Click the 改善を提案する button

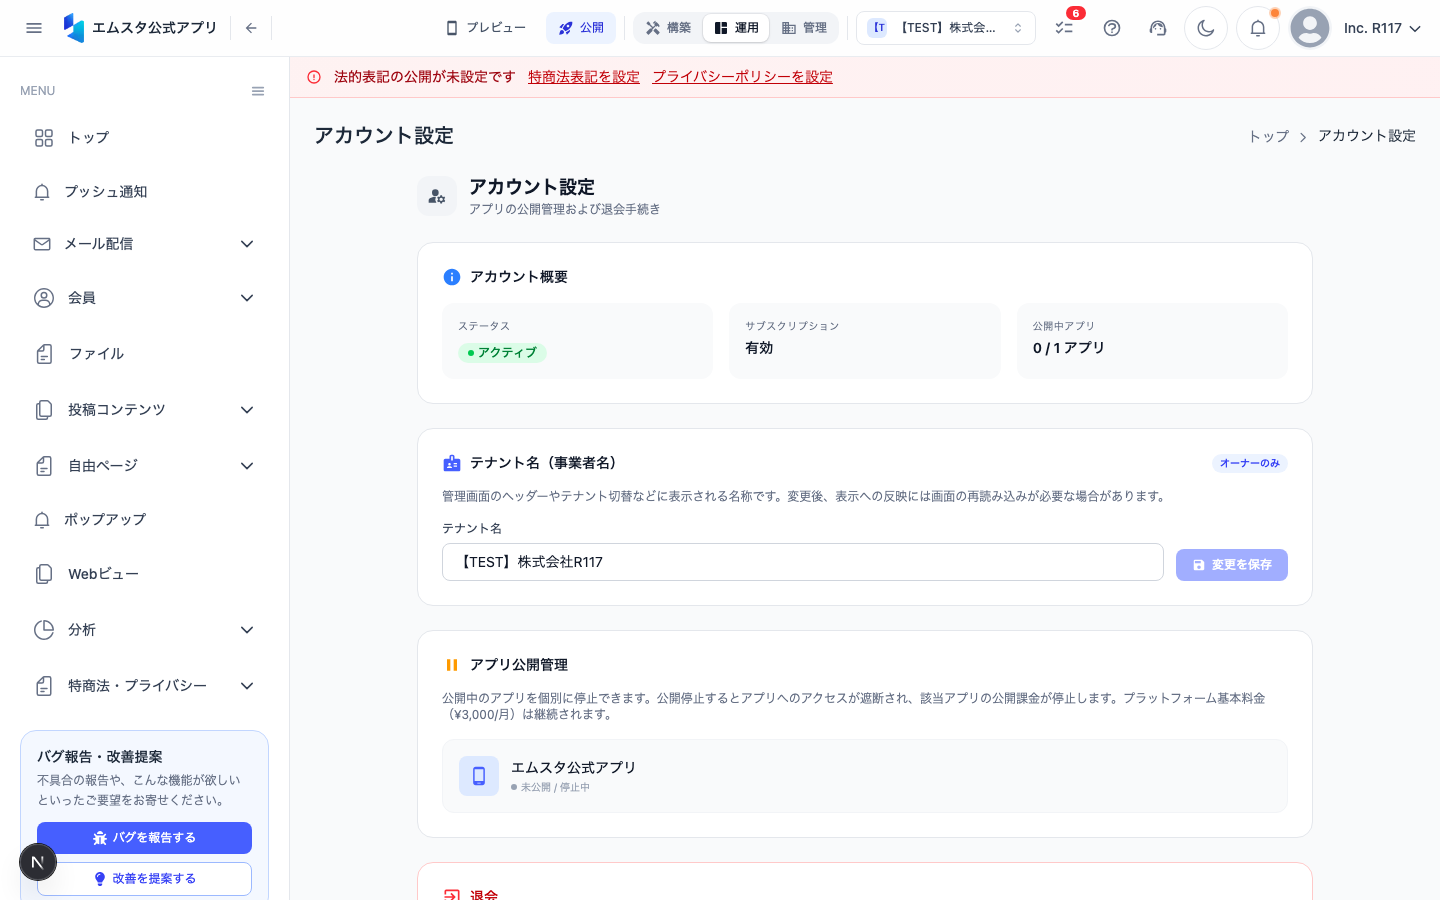tap(144, 879)
